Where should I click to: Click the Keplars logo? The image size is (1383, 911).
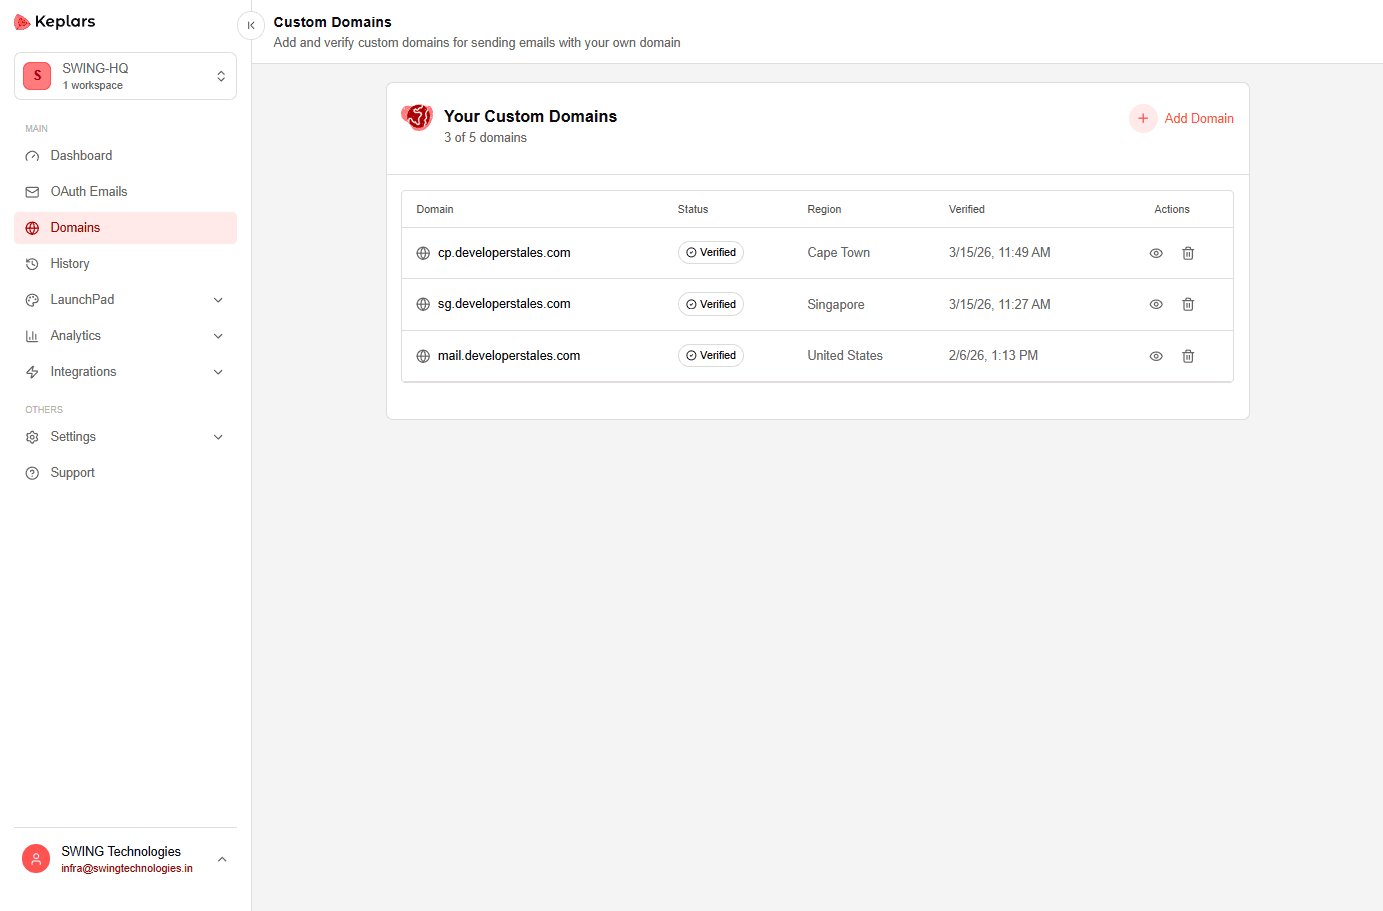tap(55, 22)
